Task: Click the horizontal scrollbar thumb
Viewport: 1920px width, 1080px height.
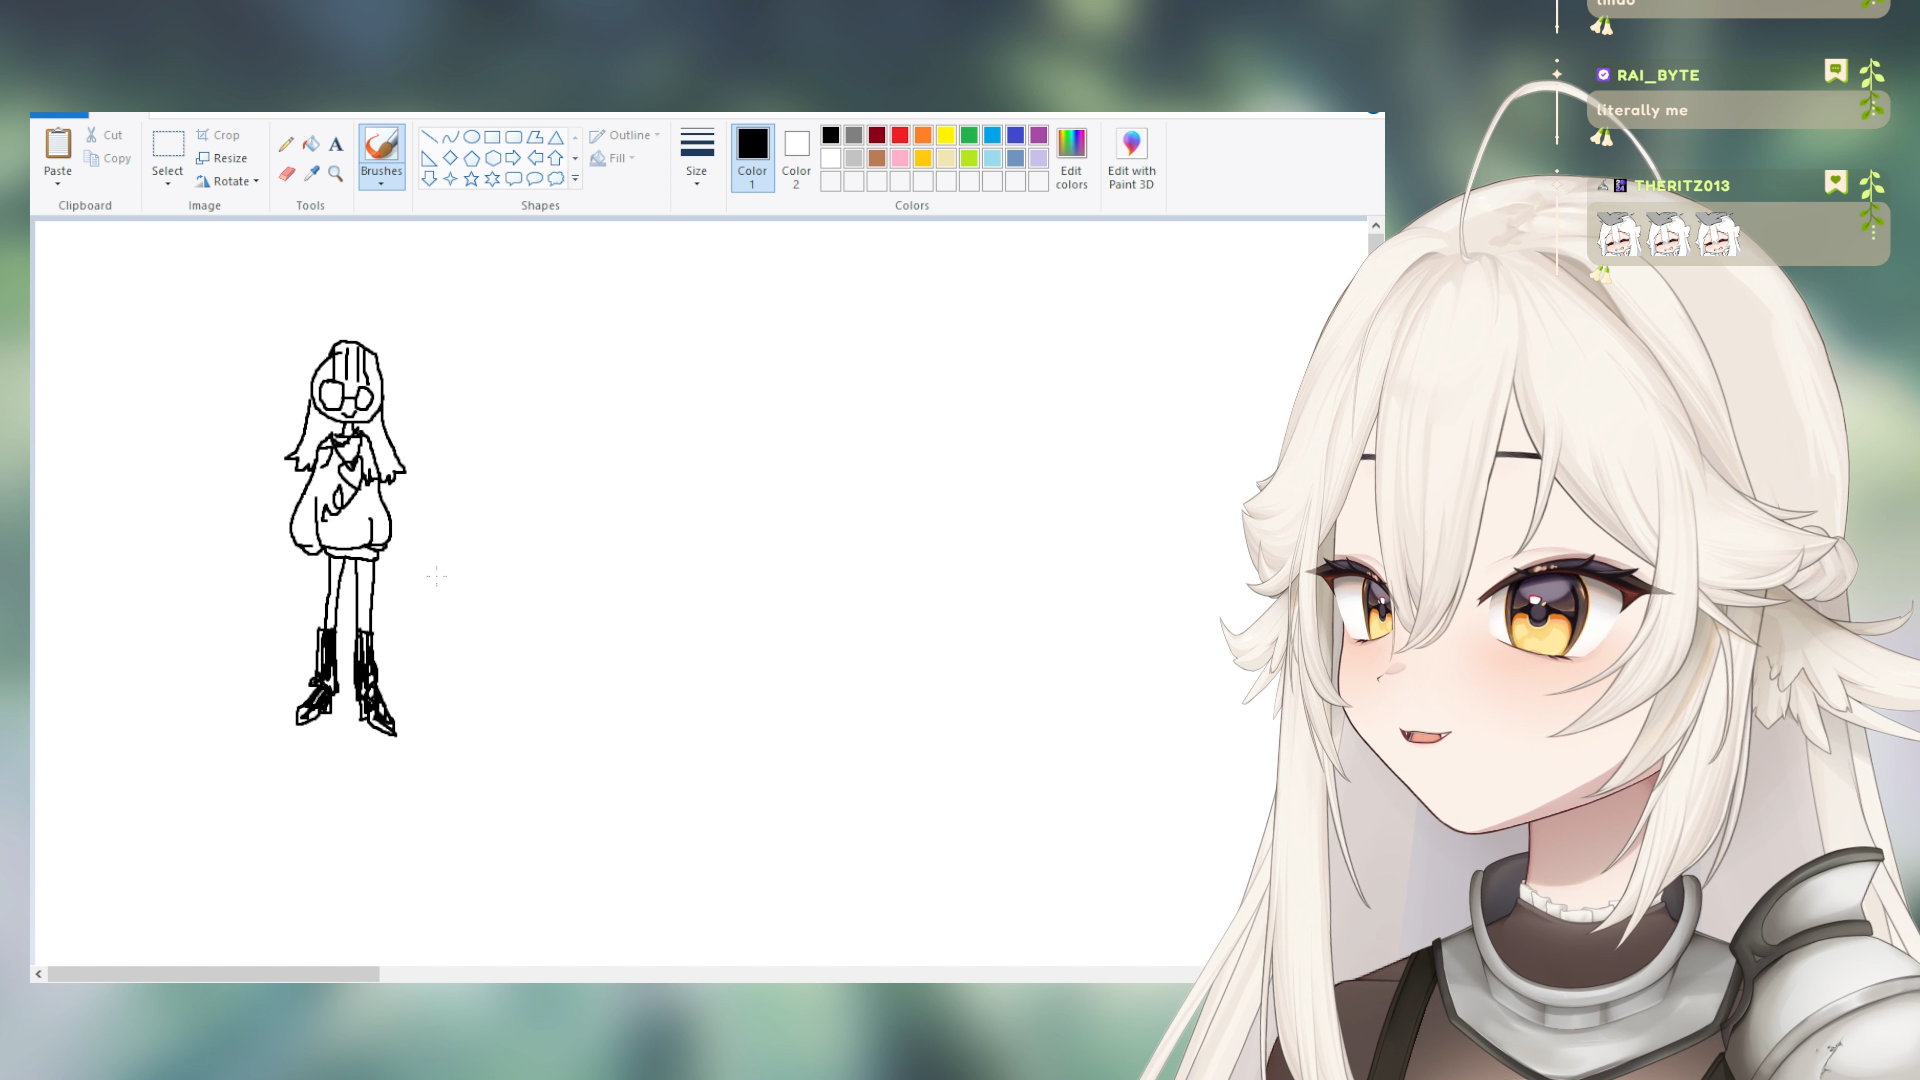Action: click(214, 974)
